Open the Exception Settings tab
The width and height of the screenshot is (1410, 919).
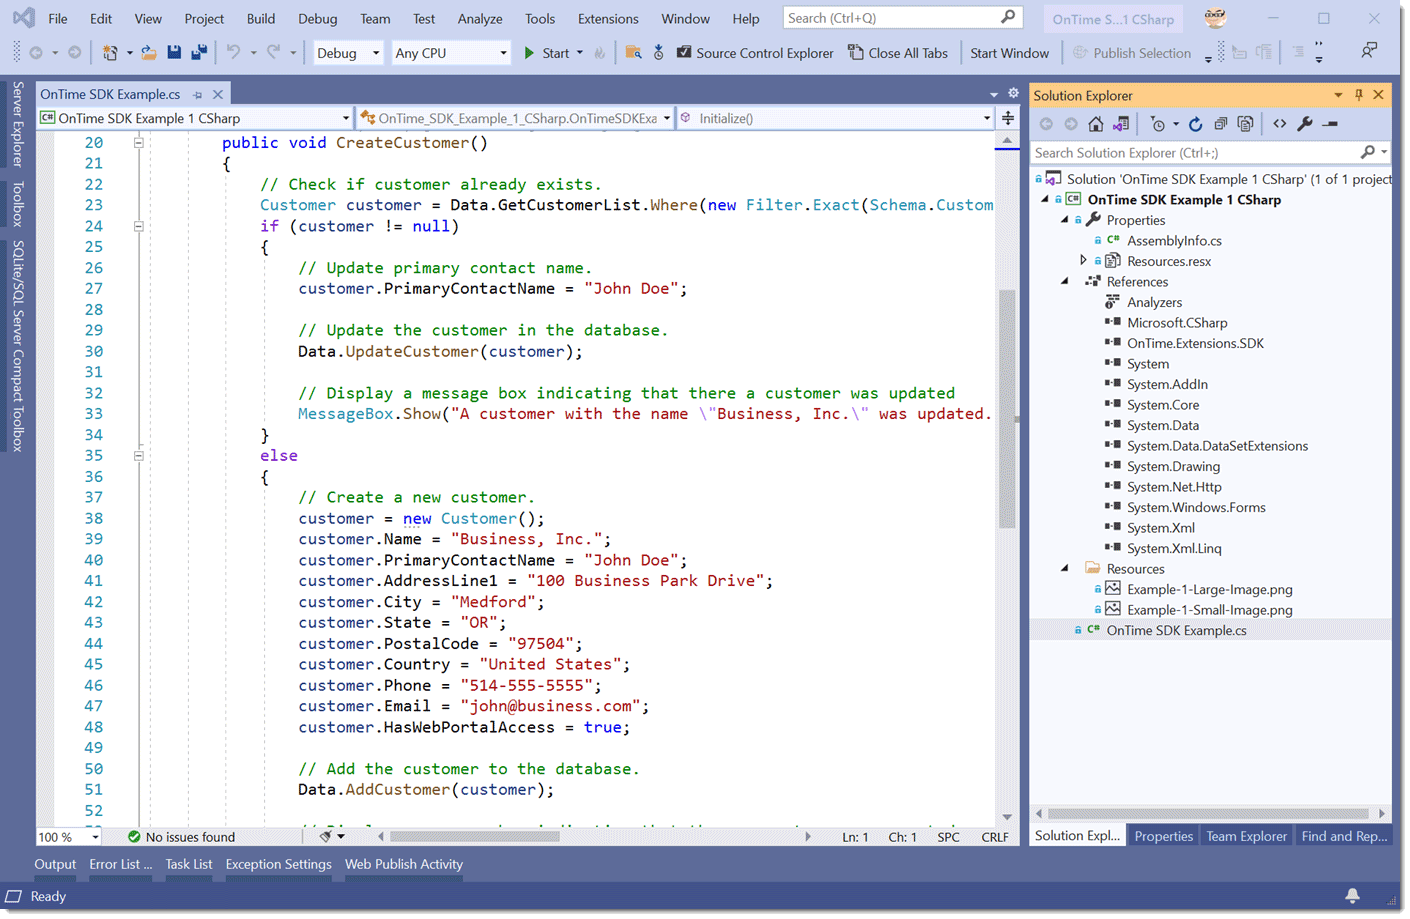click(278, 864)
